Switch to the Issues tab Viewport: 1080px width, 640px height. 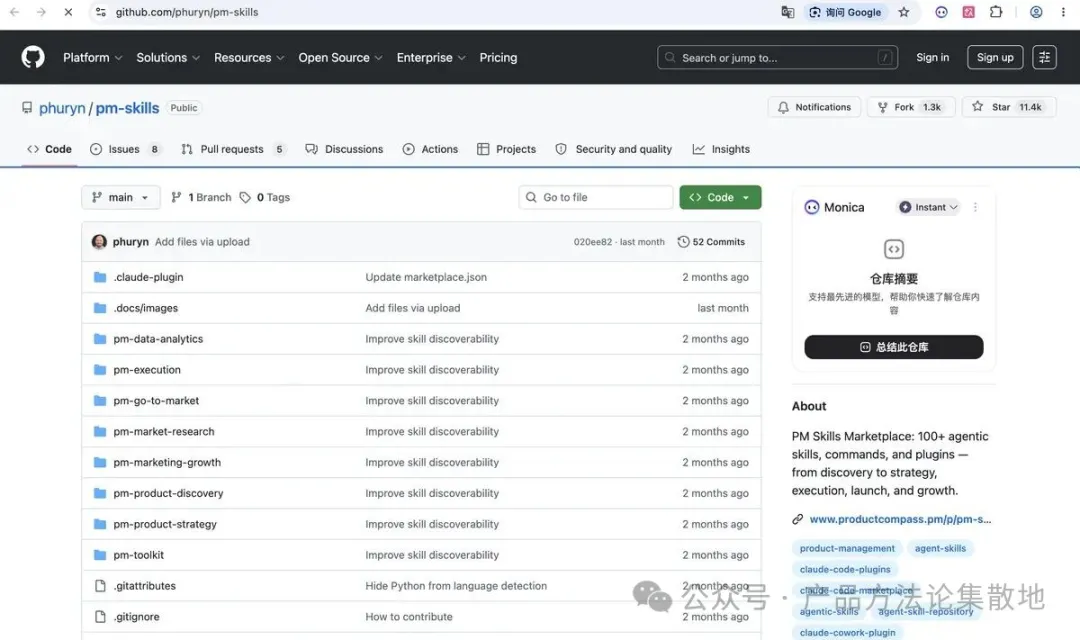pyautogui.click(x=125, y=149)
